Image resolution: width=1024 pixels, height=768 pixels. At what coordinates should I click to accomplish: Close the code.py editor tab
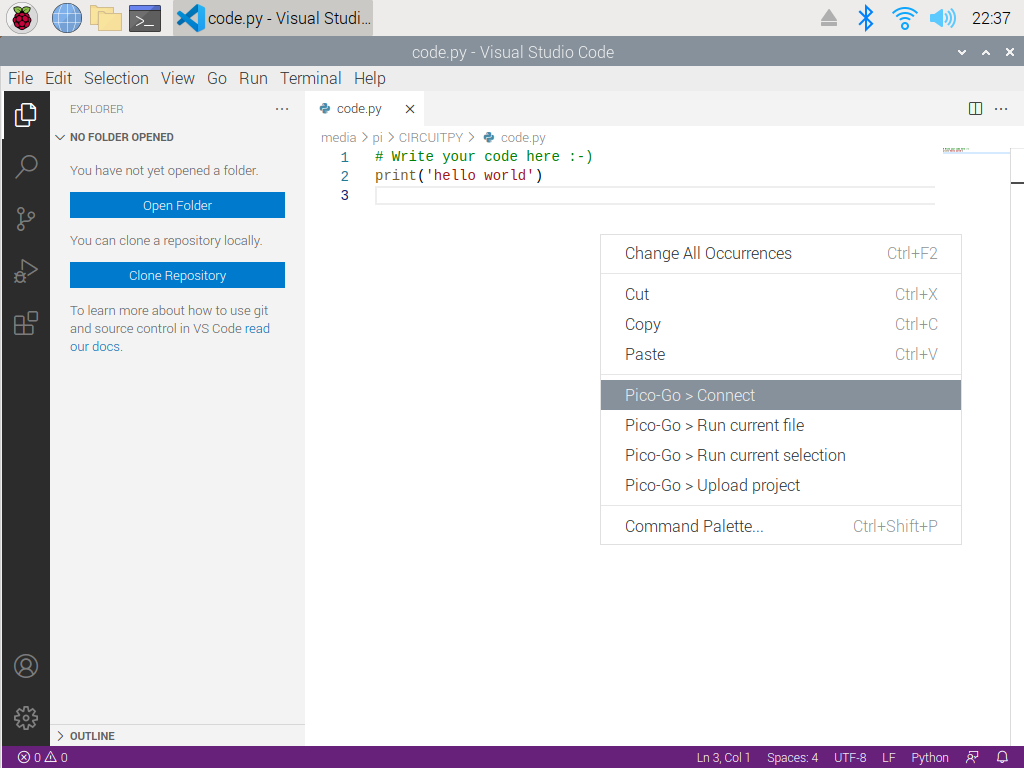pos(409,109)
